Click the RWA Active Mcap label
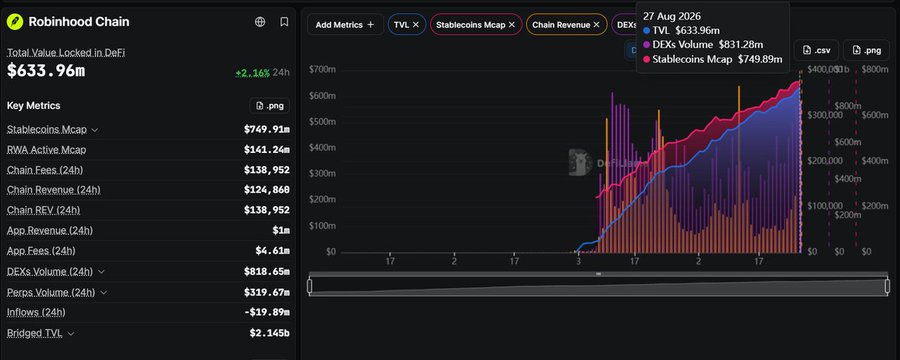Viewport: 900px width, 360px height. pos(46,150)
